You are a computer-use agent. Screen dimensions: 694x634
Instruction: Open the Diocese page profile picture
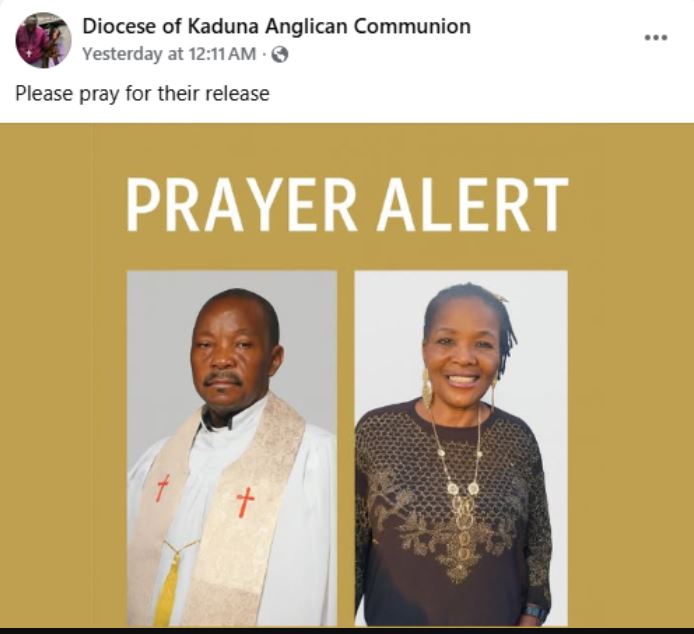(x=43, y=40)
